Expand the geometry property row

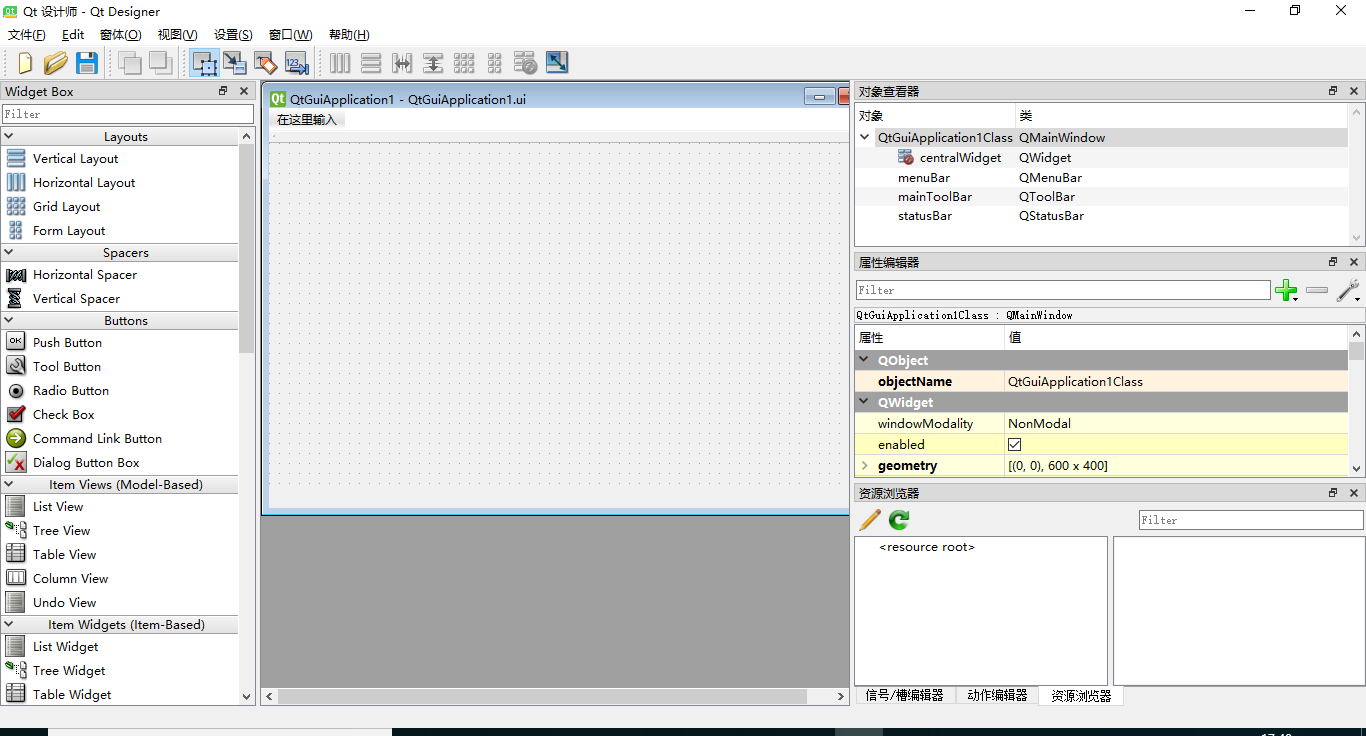pyautogui.click(x=864, y=465)
